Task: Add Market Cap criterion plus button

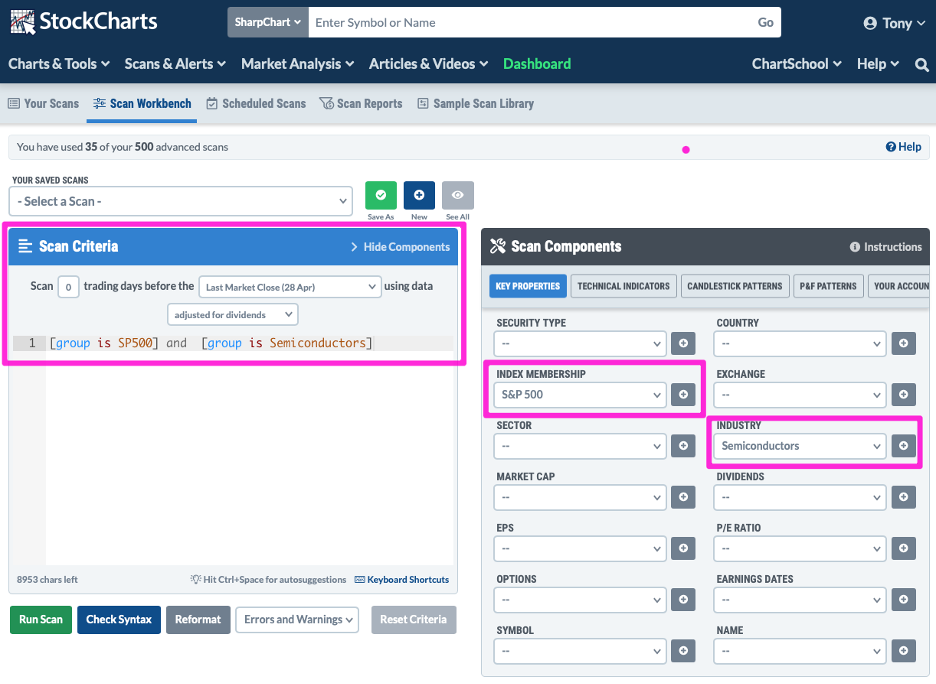Action: (683, 497)
